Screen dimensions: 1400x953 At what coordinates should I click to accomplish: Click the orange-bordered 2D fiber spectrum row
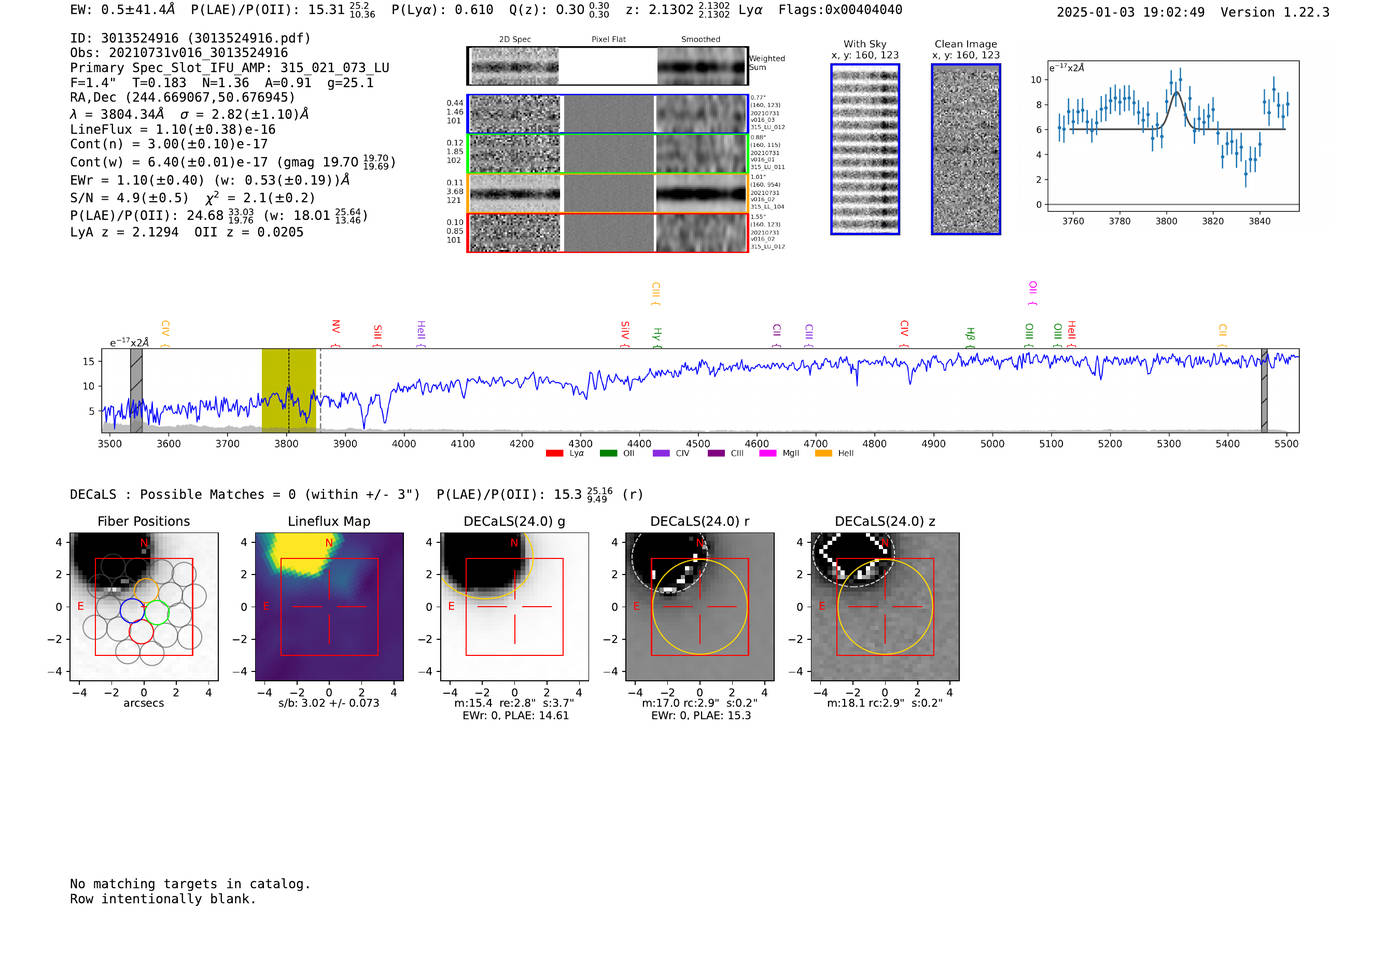(x=608, y=193)
